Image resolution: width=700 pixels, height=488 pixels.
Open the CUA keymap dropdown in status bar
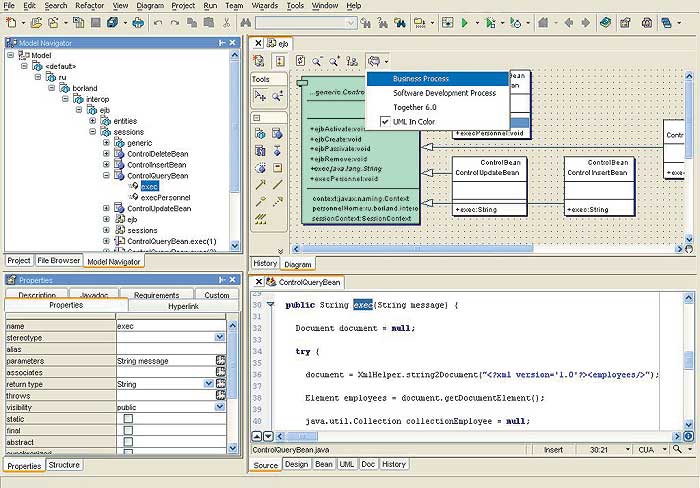coord(665,450)
